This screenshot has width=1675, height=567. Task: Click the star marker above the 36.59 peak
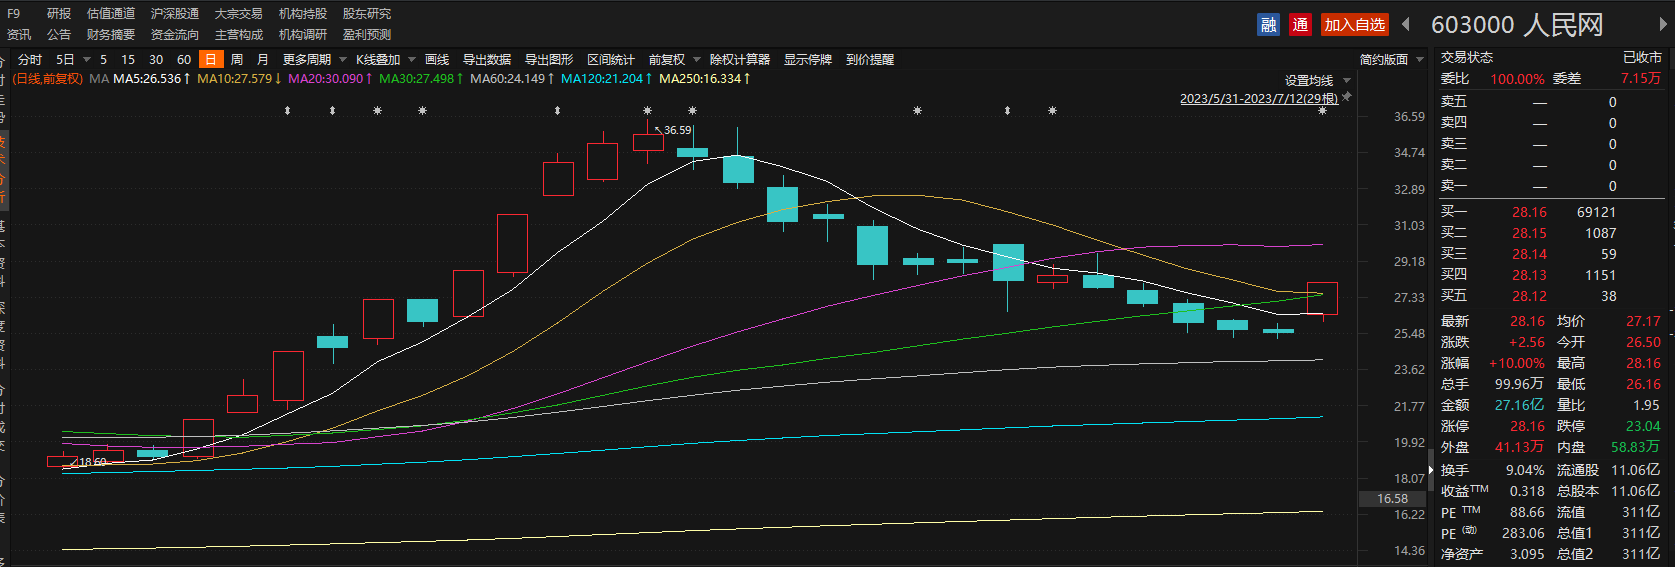647,111
